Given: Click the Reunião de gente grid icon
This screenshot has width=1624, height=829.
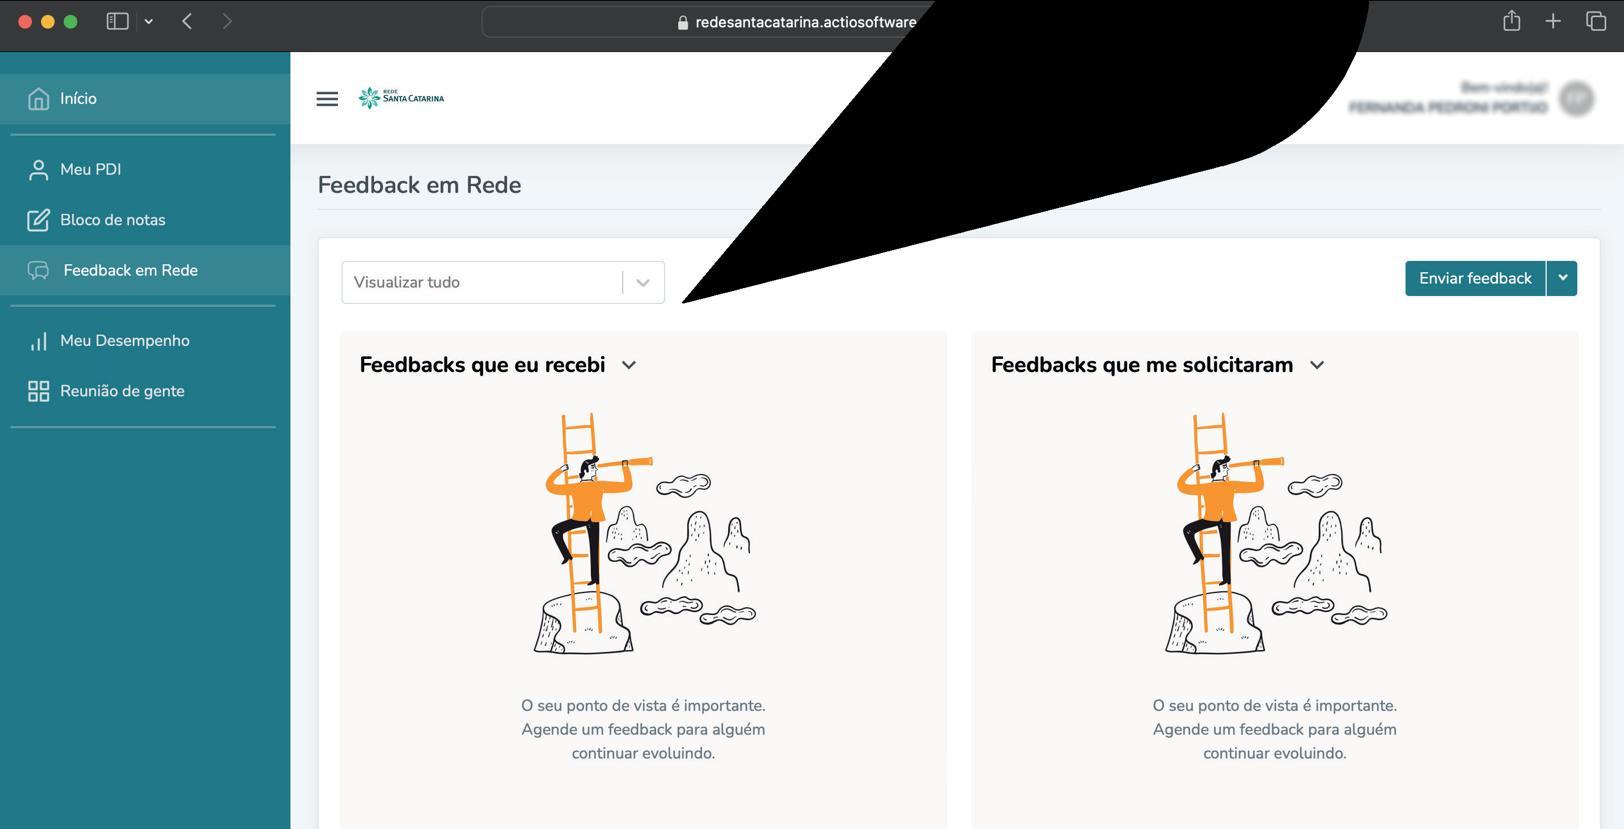Looking at the screenshot, I should coord(38,391).
